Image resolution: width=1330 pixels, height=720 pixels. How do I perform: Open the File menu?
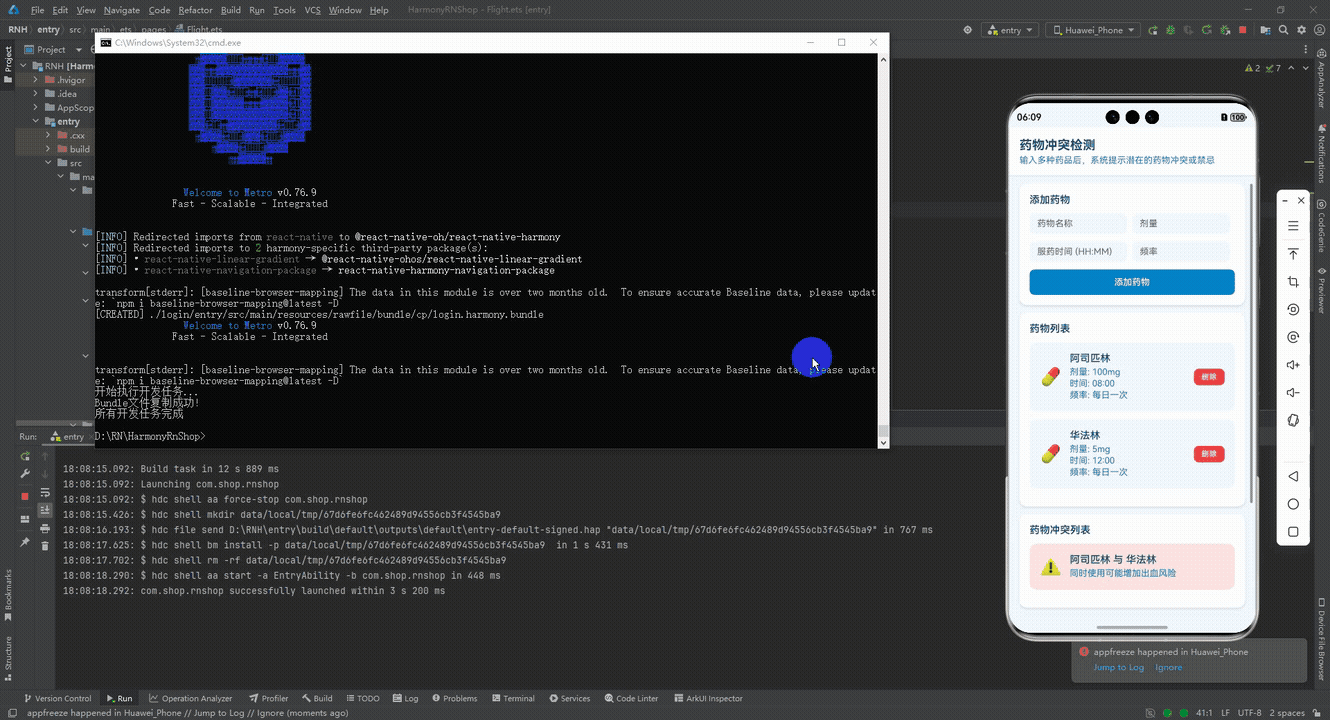point(37,10)
